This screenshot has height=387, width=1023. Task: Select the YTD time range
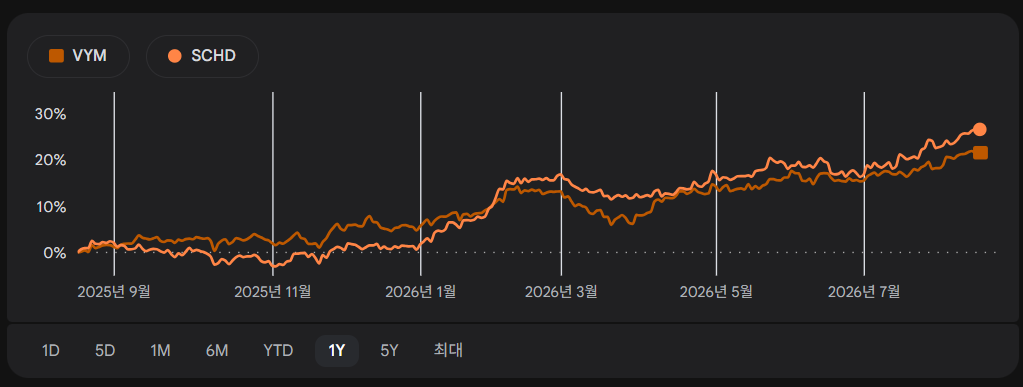click(x=278, y=350)
